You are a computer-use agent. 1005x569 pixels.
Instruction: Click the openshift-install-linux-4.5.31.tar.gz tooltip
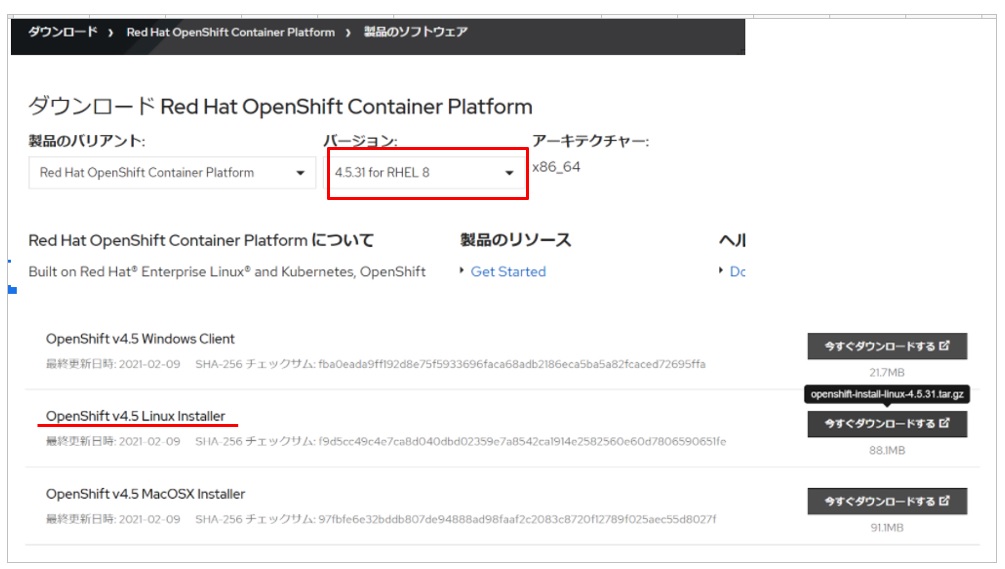[886, 395]
